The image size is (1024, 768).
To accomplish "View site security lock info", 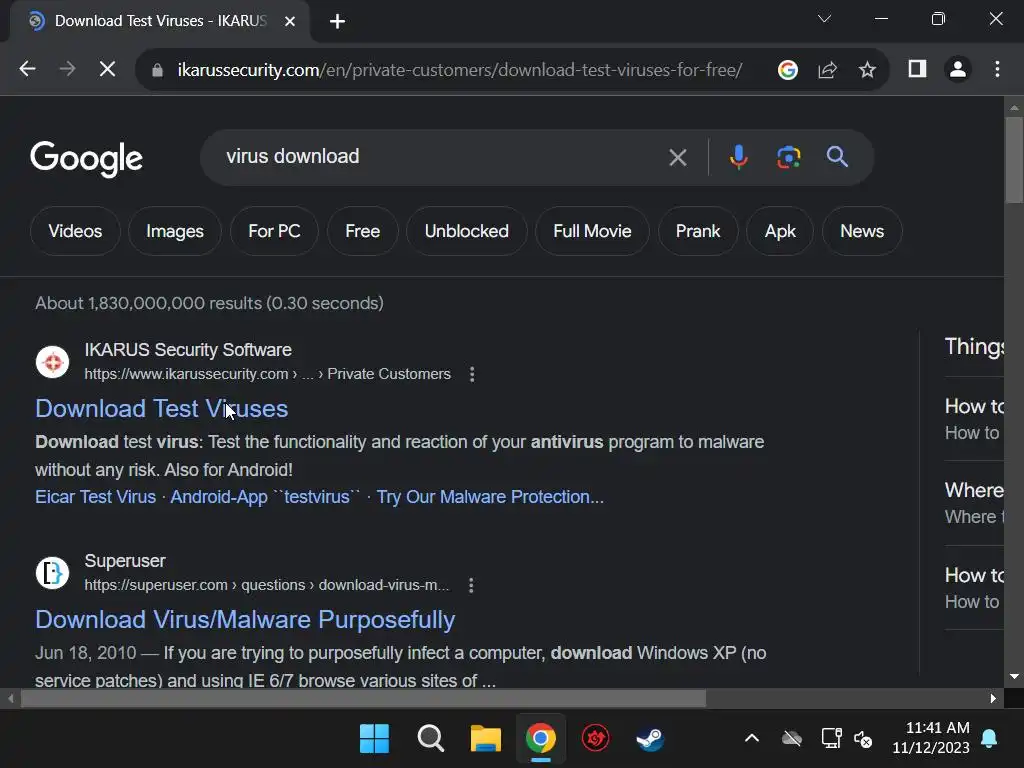I will (x=157, y=70).
